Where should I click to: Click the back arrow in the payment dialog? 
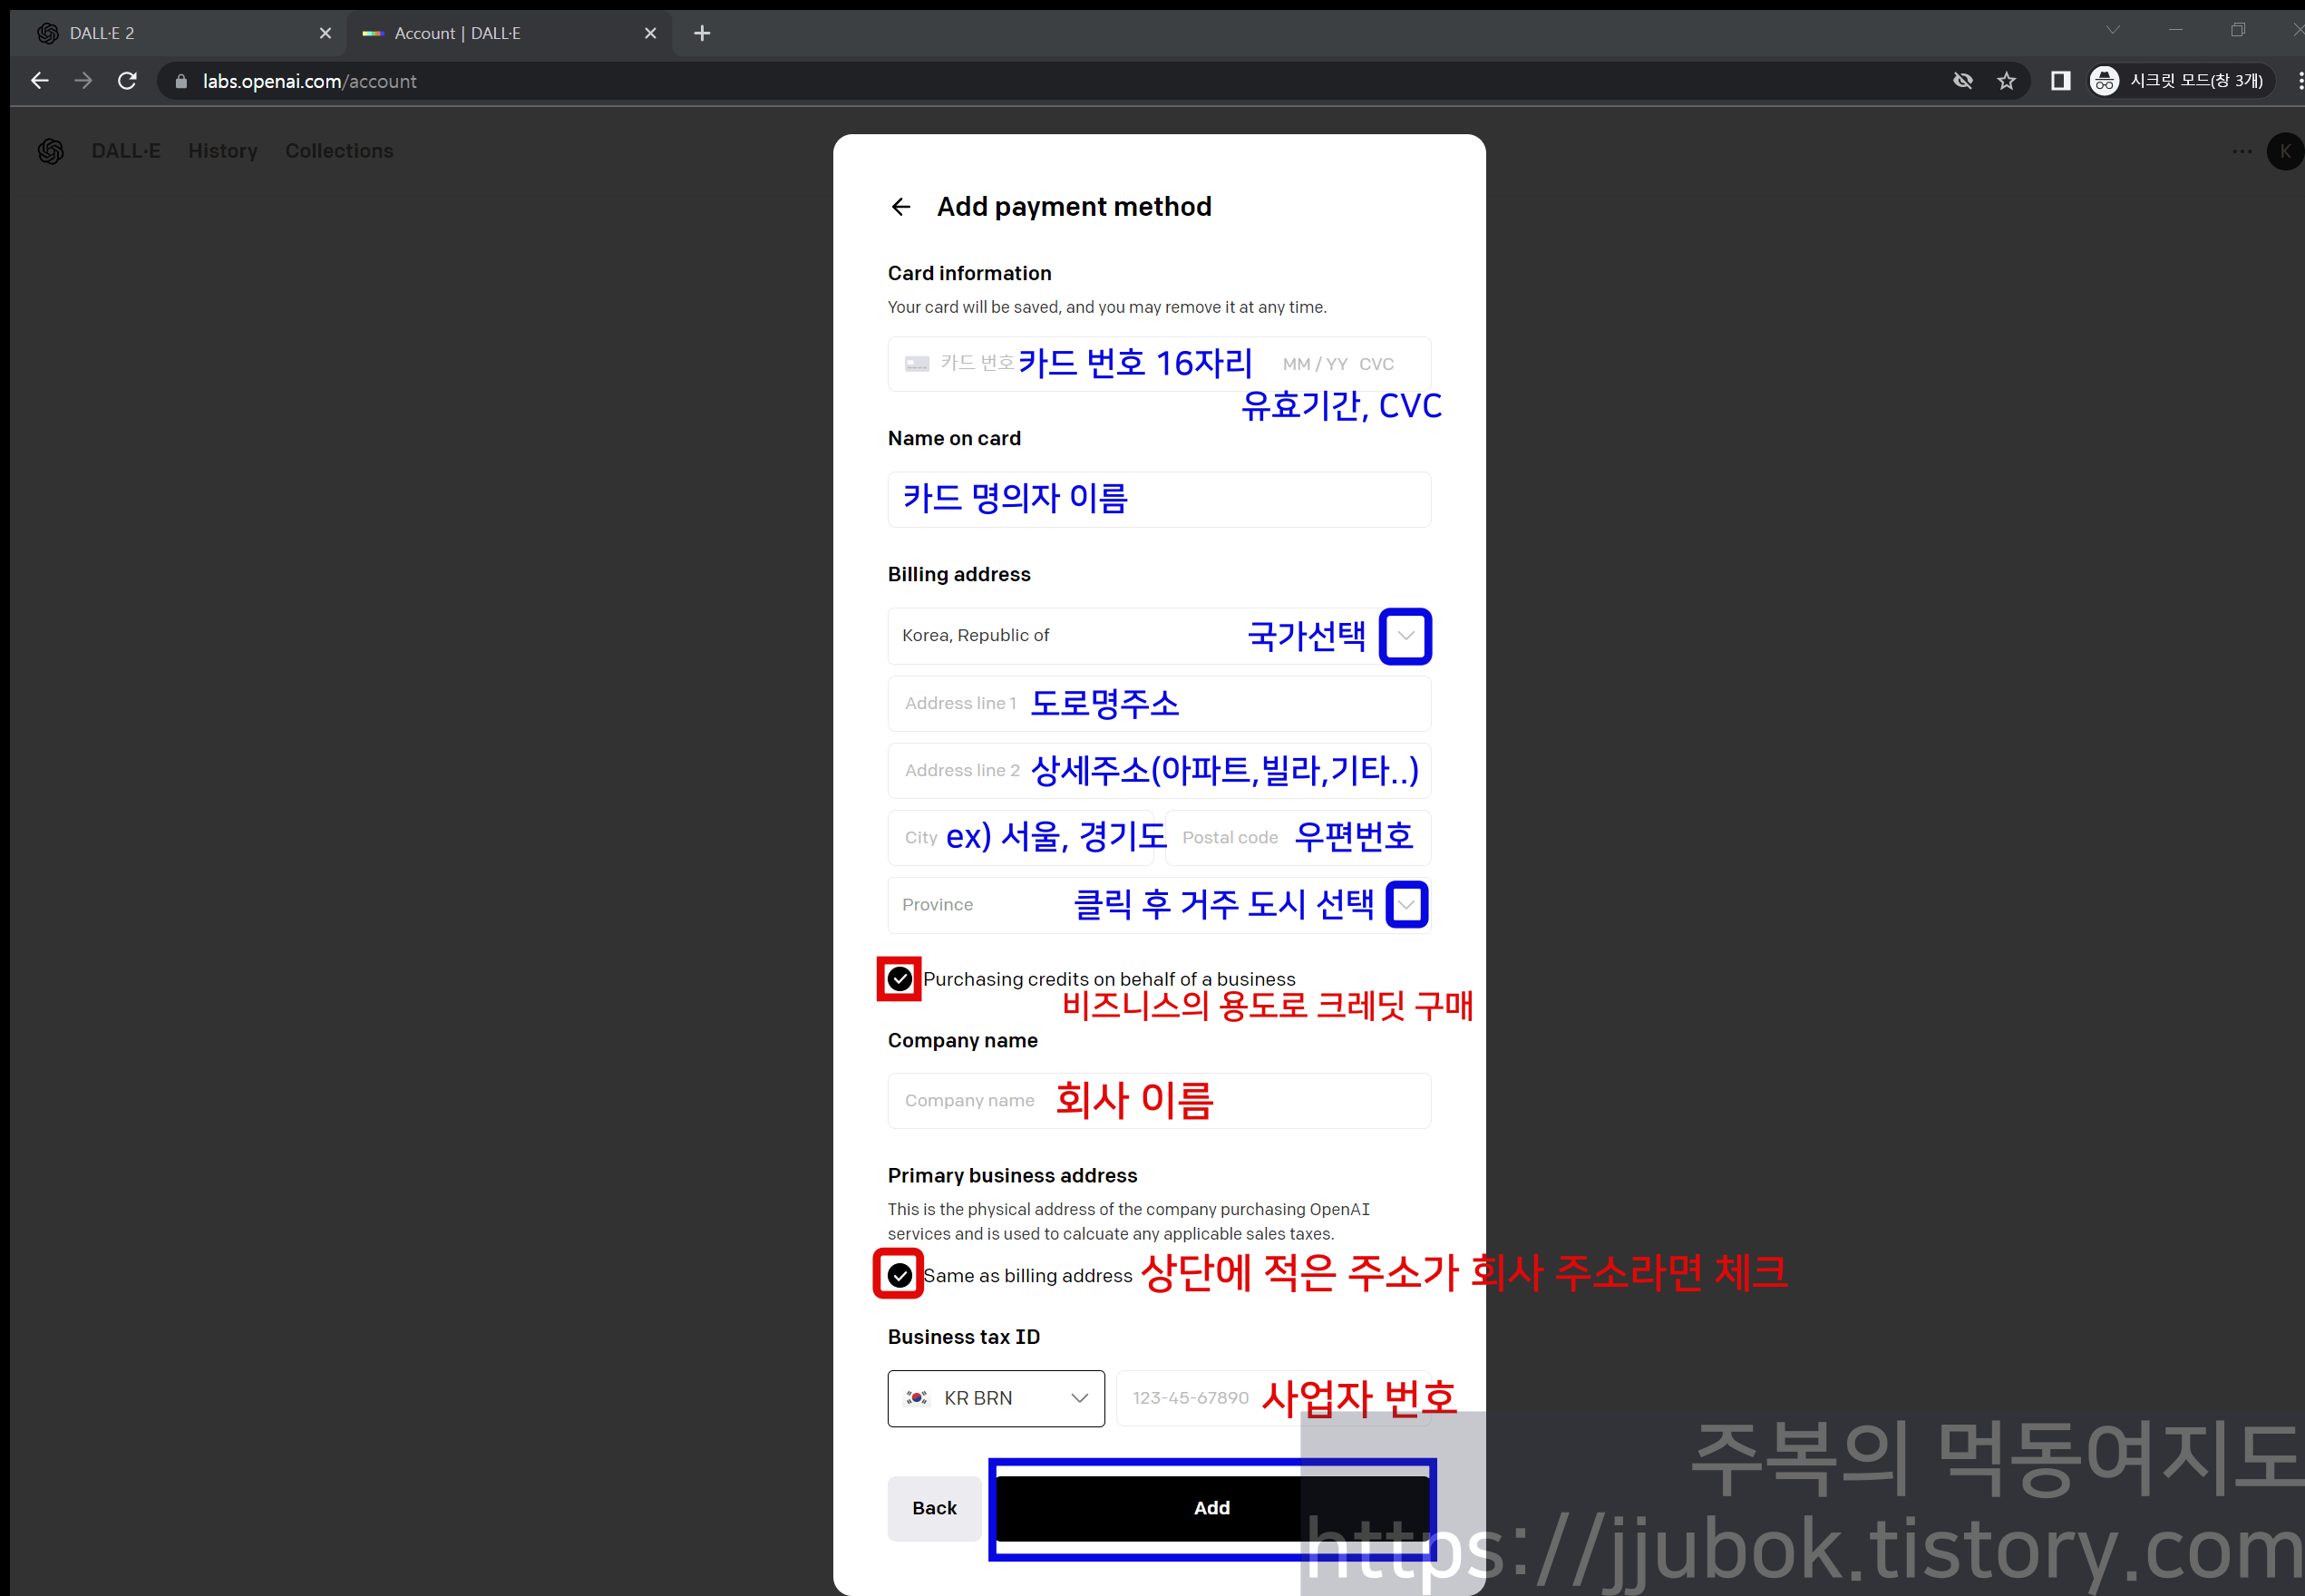coord(901,206)
